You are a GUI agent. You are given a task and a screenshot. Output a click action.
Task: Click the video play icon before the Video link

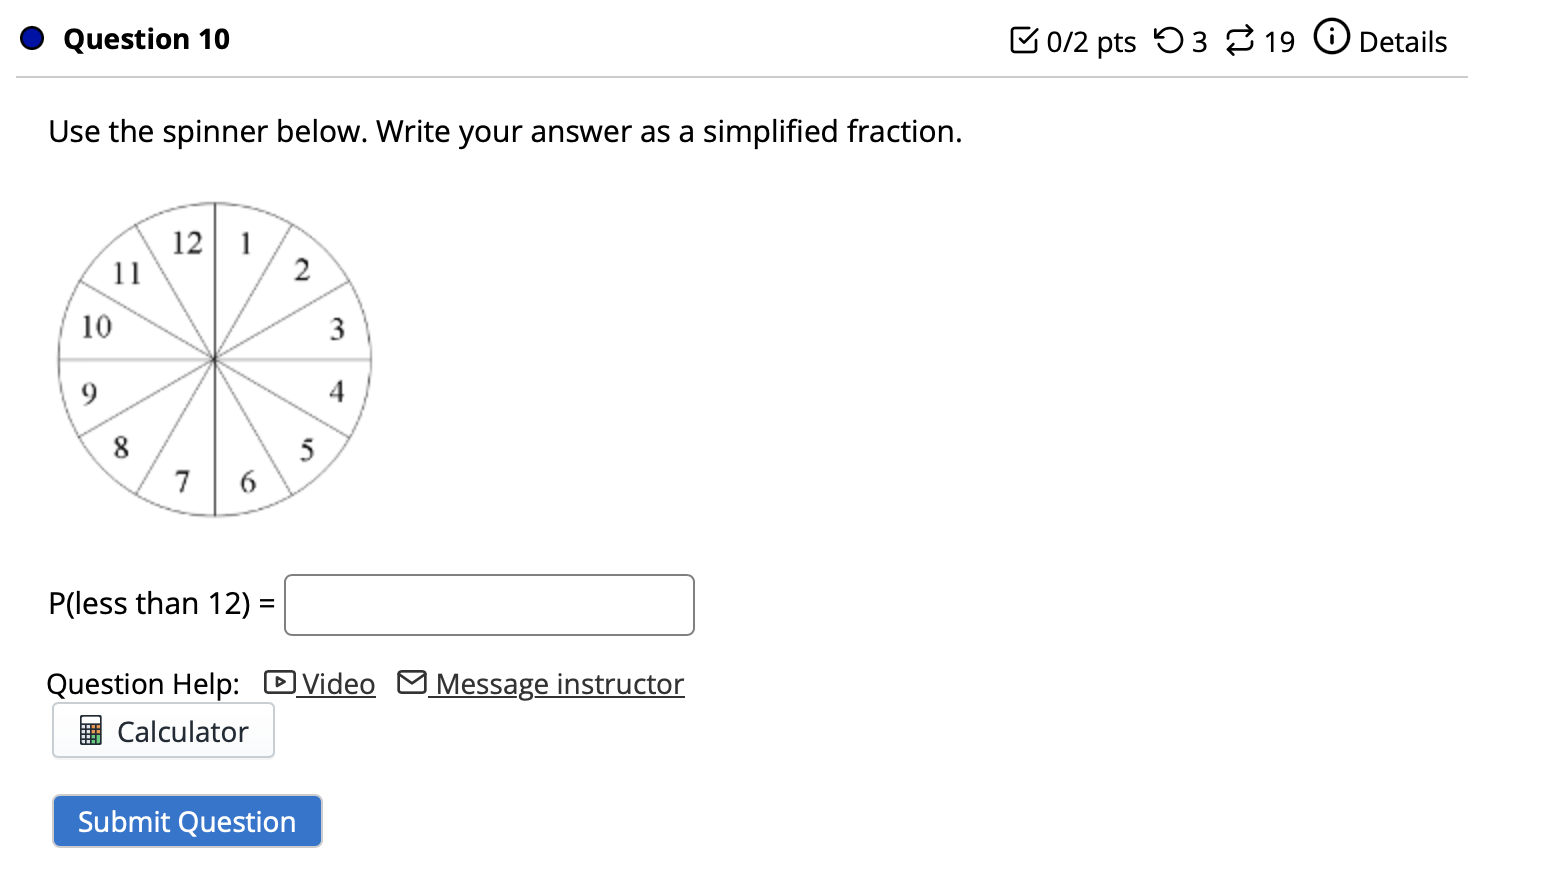click(x=278, y=683)
